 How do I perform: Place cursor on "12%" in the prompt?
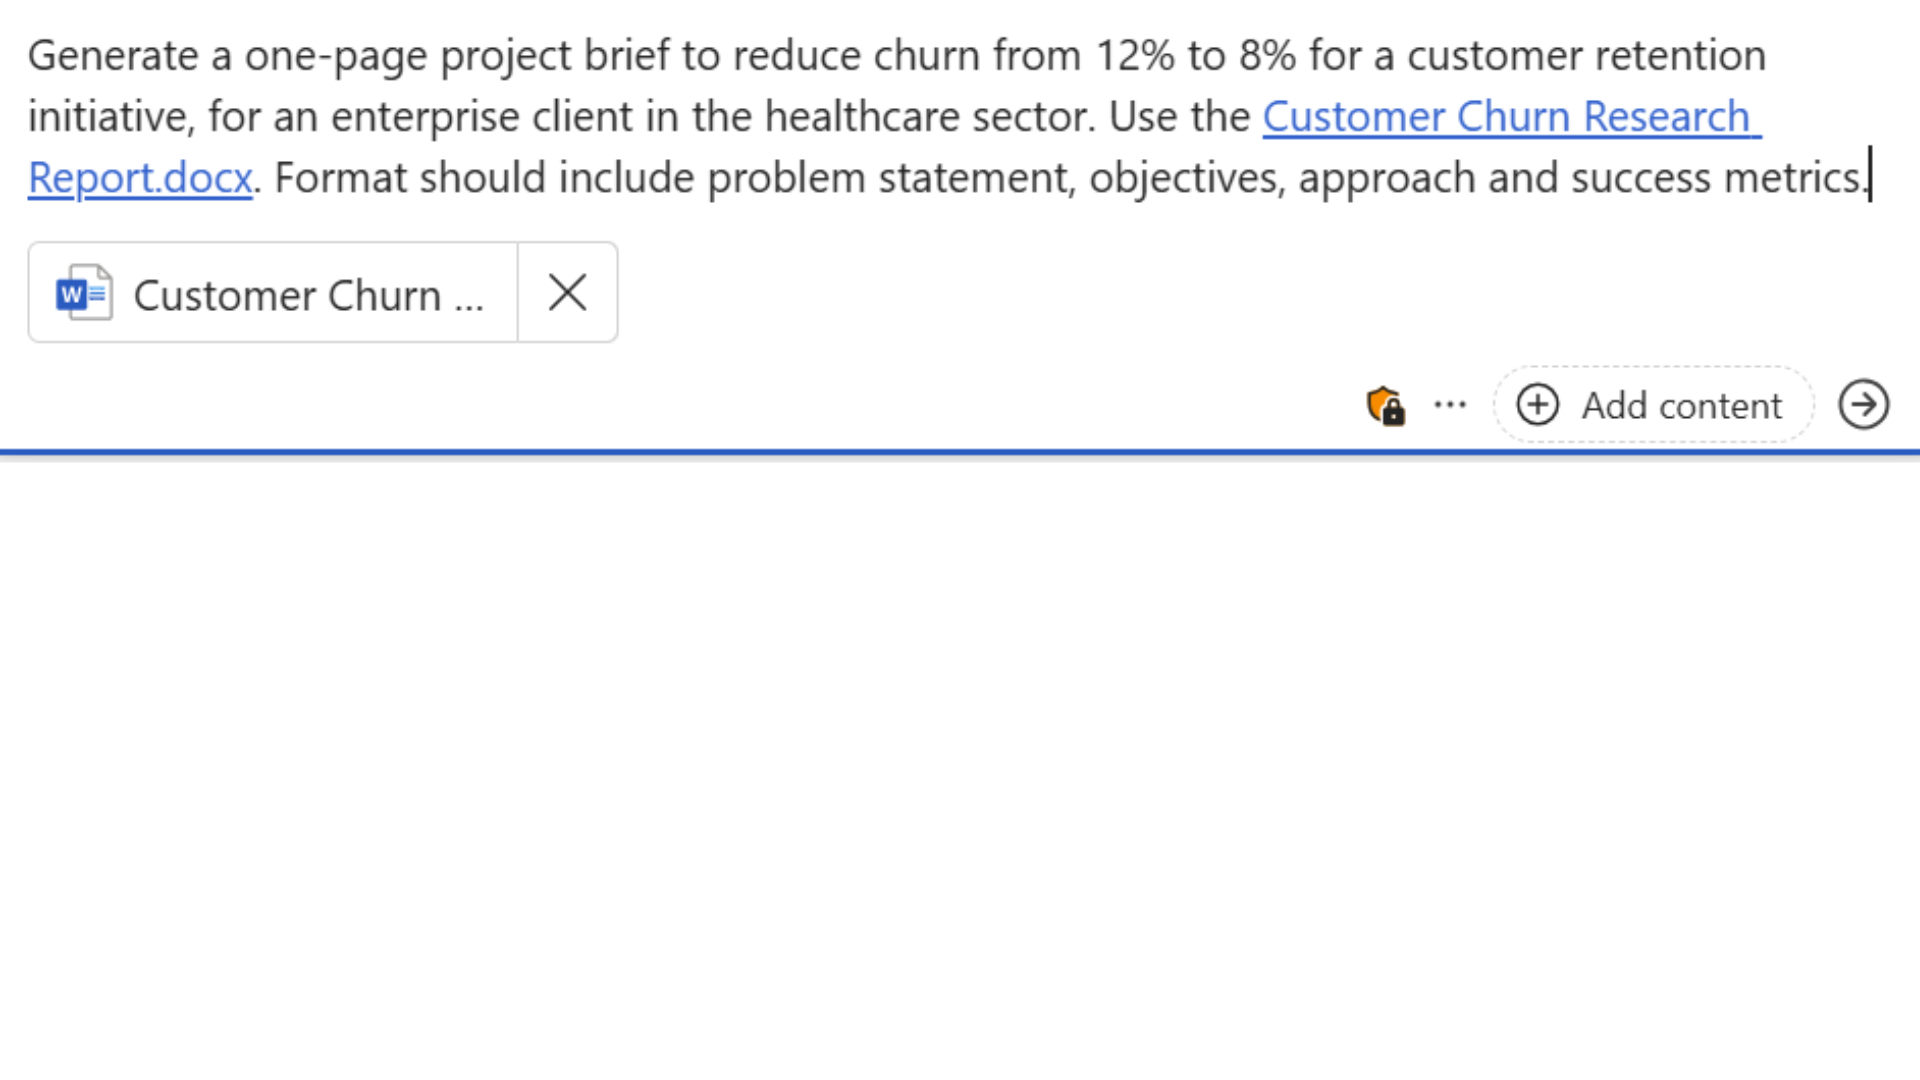[x=1135, y=56]
